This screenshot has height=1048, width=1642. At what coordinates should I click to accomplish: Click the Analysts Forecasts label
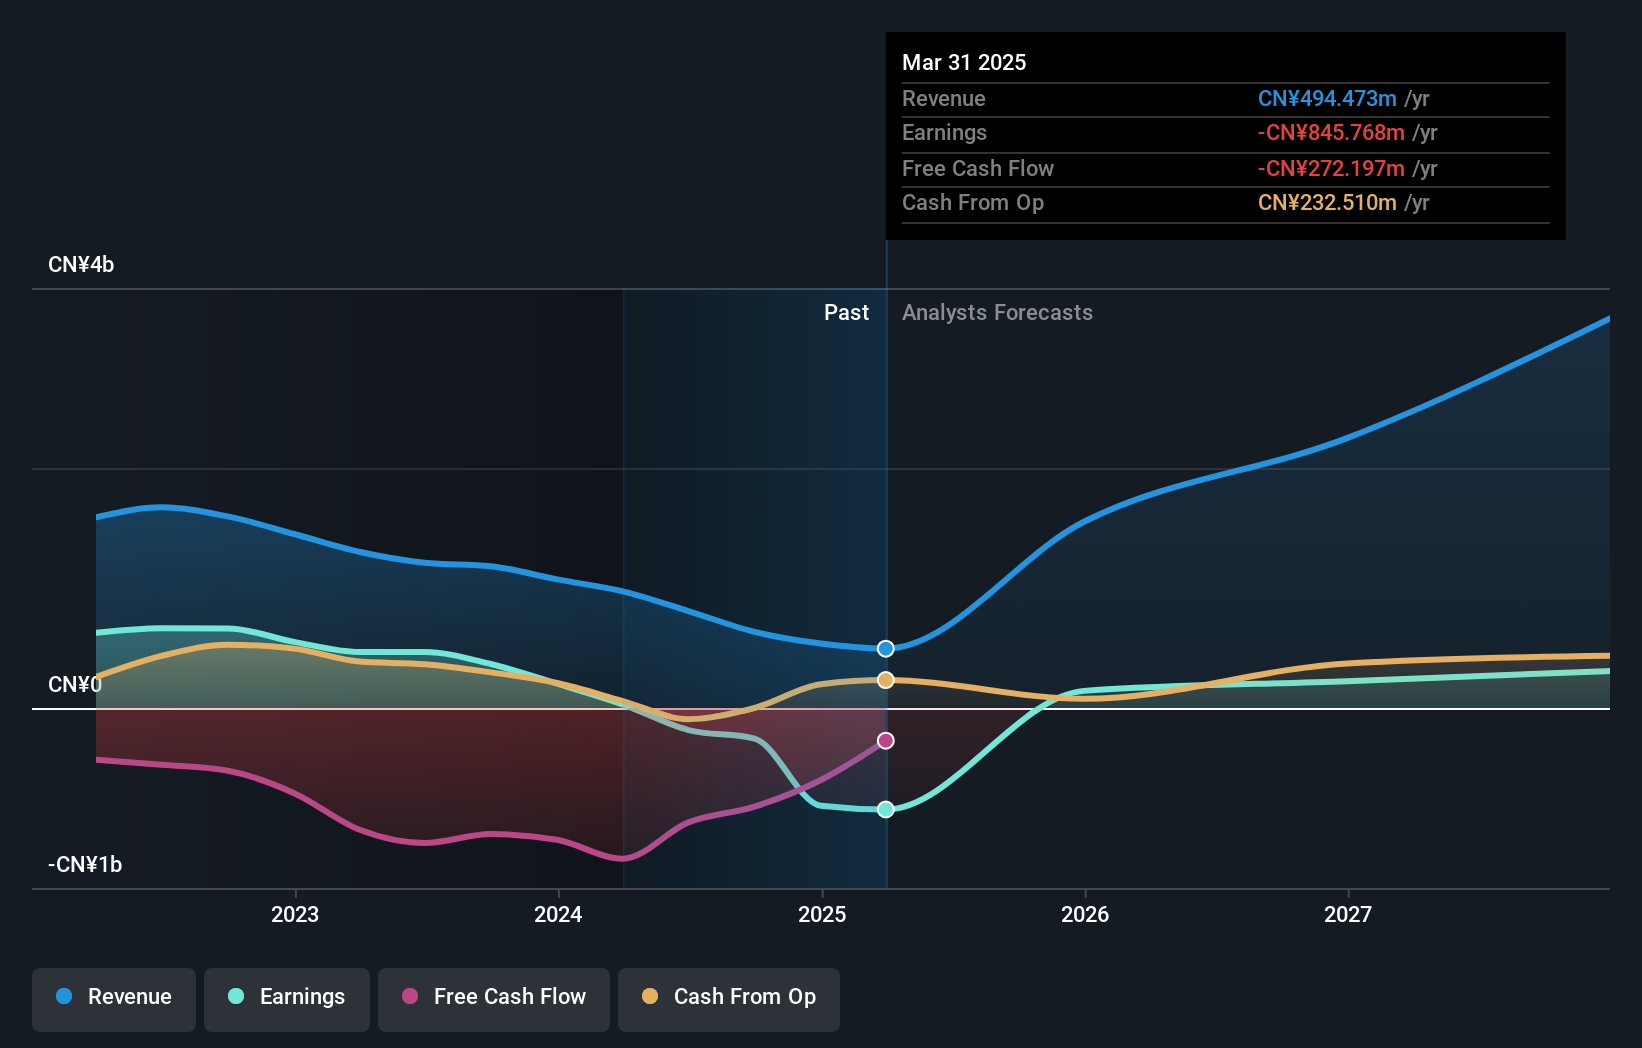997,313
